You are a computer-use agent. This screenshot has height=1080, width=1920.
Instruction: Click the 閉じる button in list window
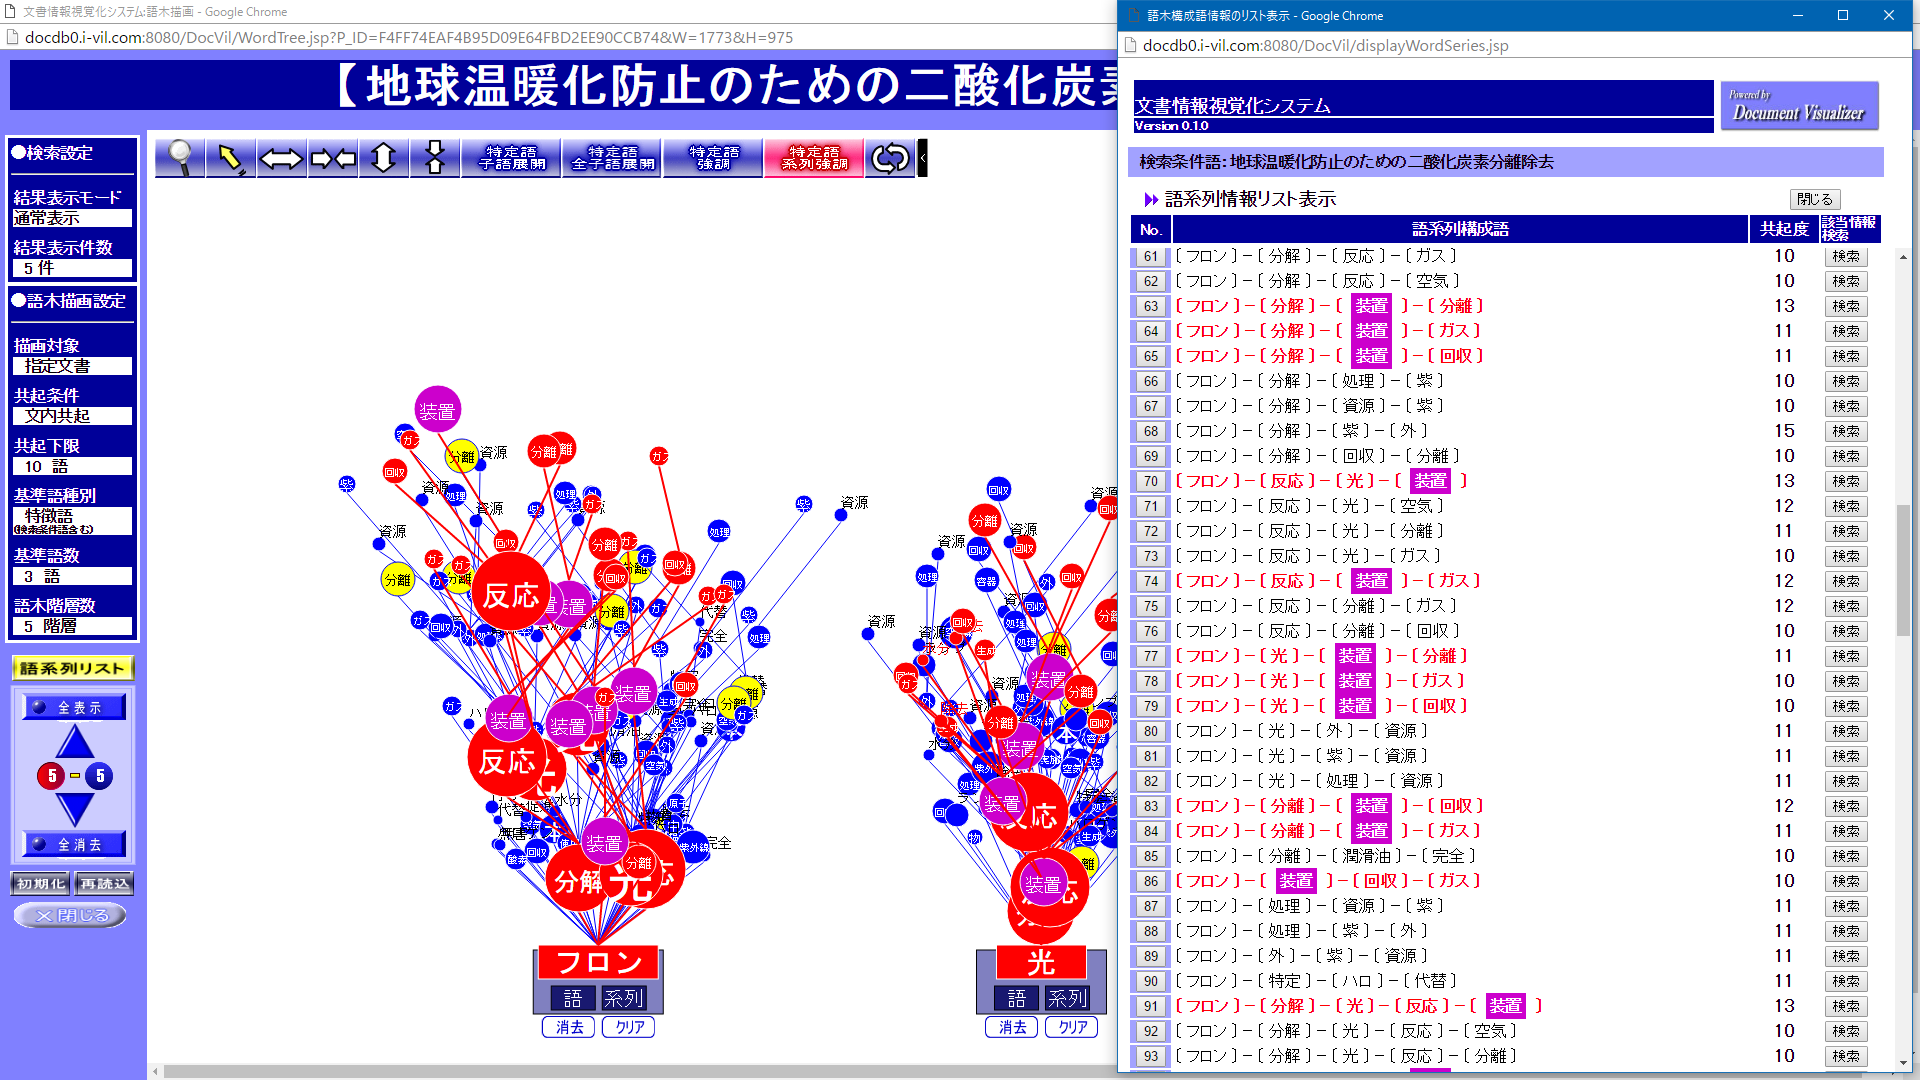1814,199
